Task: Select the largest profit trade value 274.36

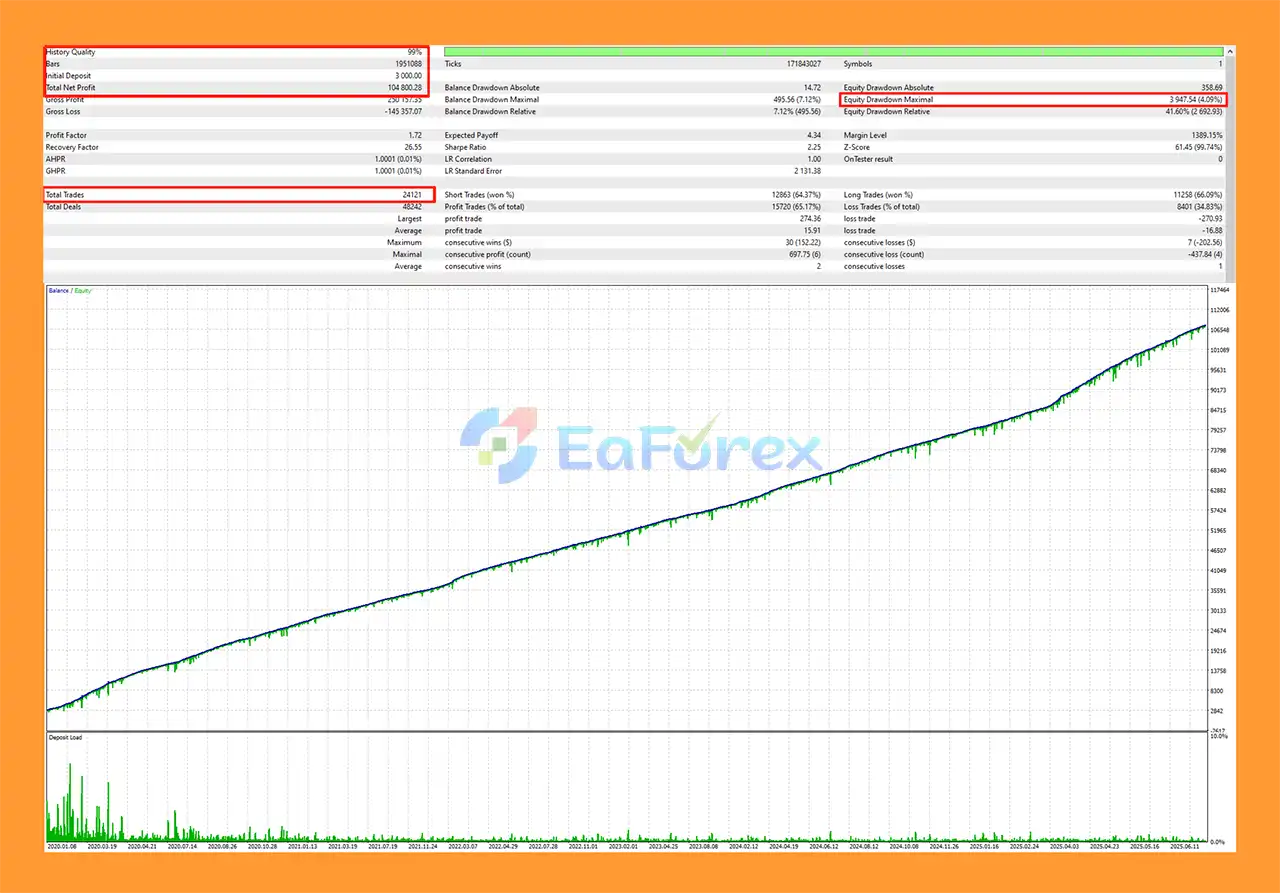Action: click(811, 219)
